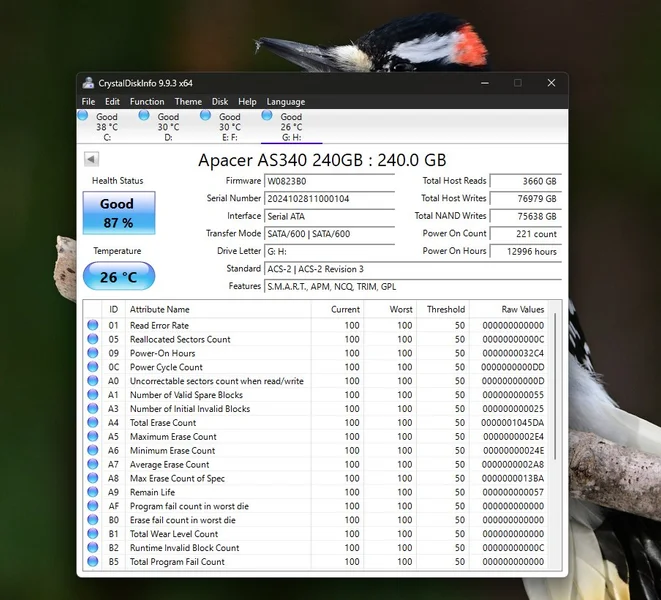Click the Features field
The height and width of the screenshot is (600, 661).
[x=413, y=287]
